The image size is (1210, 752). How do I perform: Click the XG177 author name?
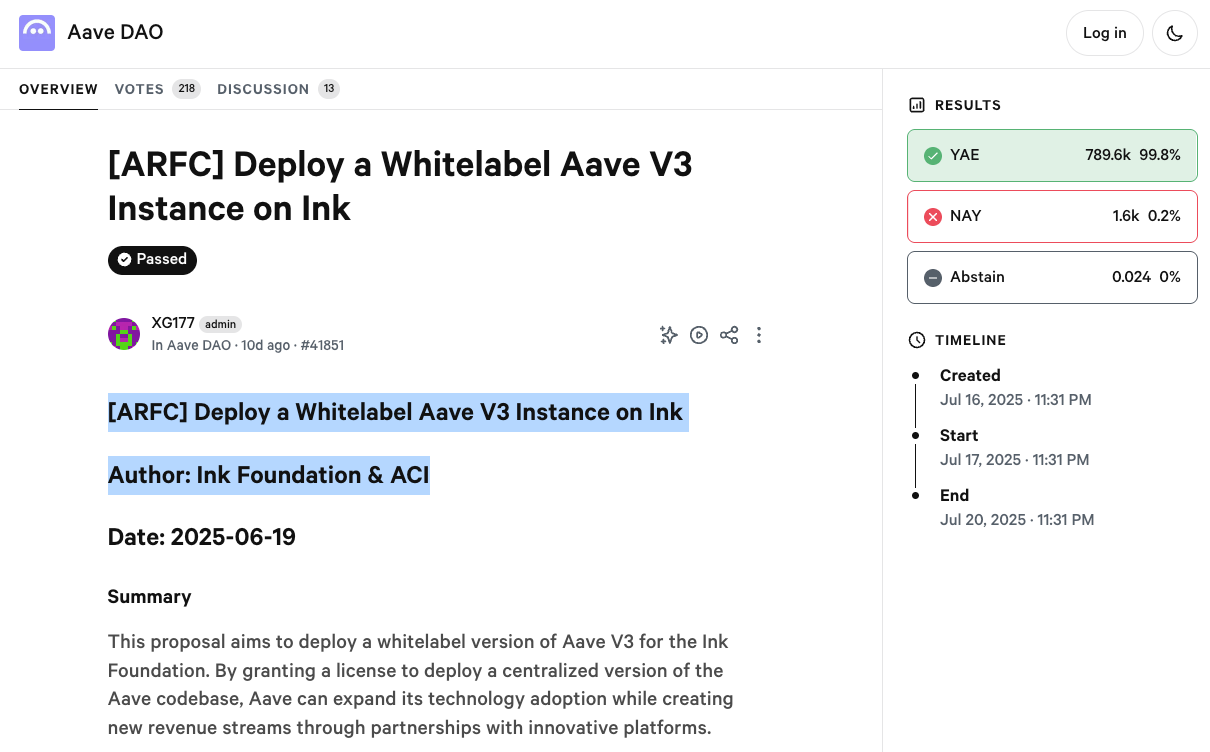point(173,323)
